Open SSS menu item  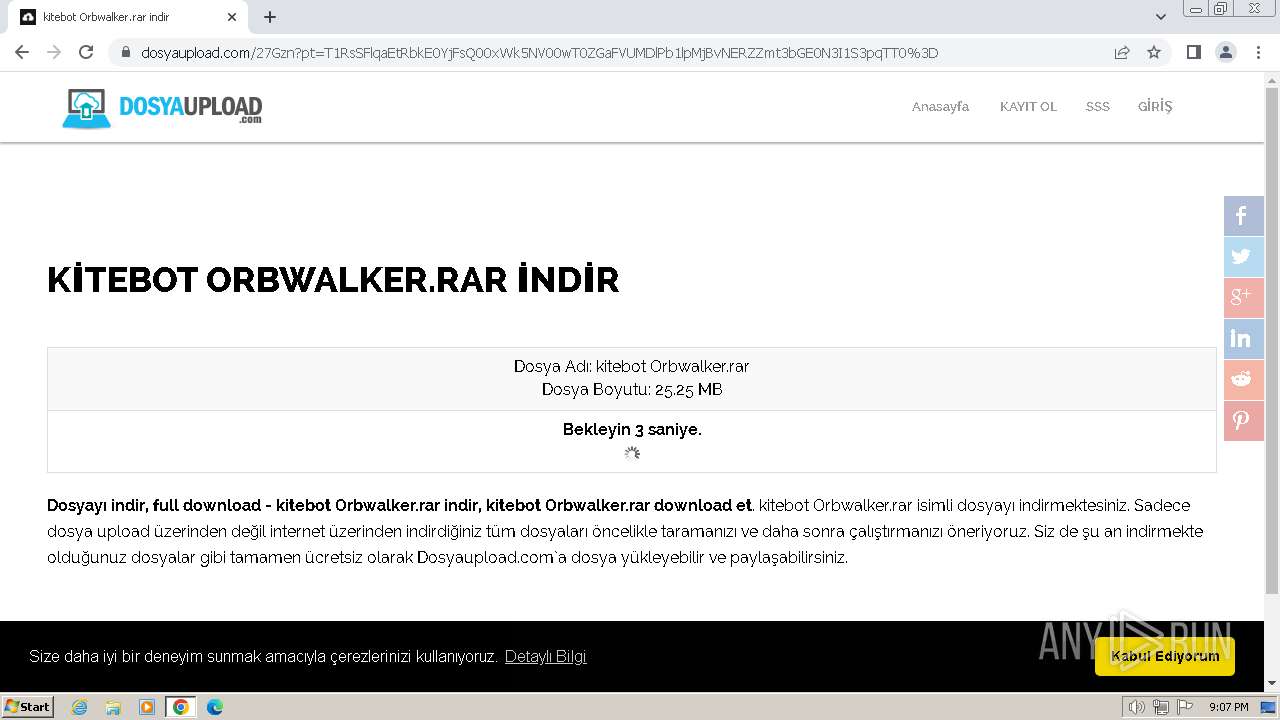[x=1098, y=106]
